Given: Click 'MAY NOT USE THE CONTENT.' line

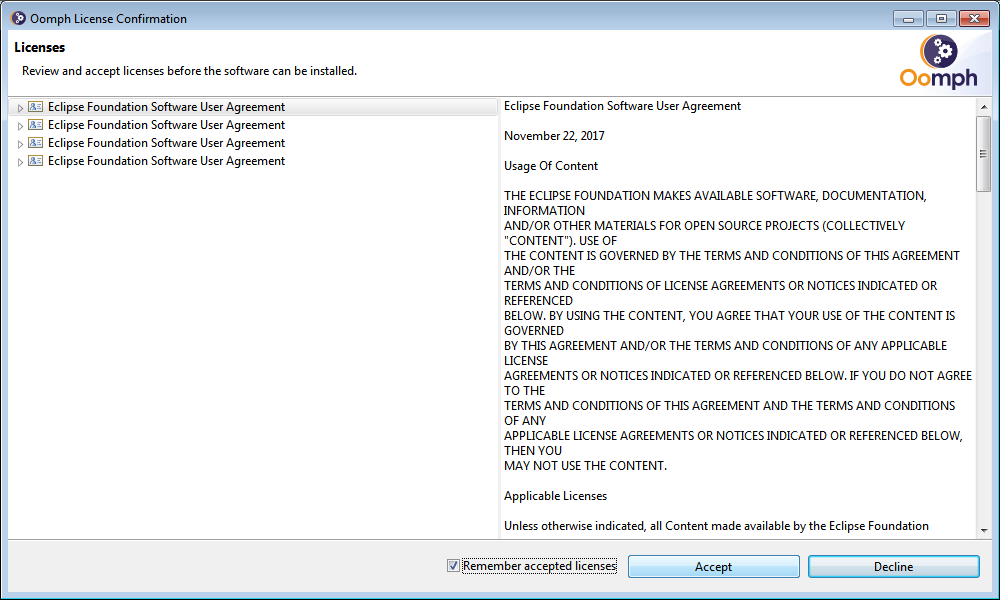Looking at the screenshot, I should [585, 465].
